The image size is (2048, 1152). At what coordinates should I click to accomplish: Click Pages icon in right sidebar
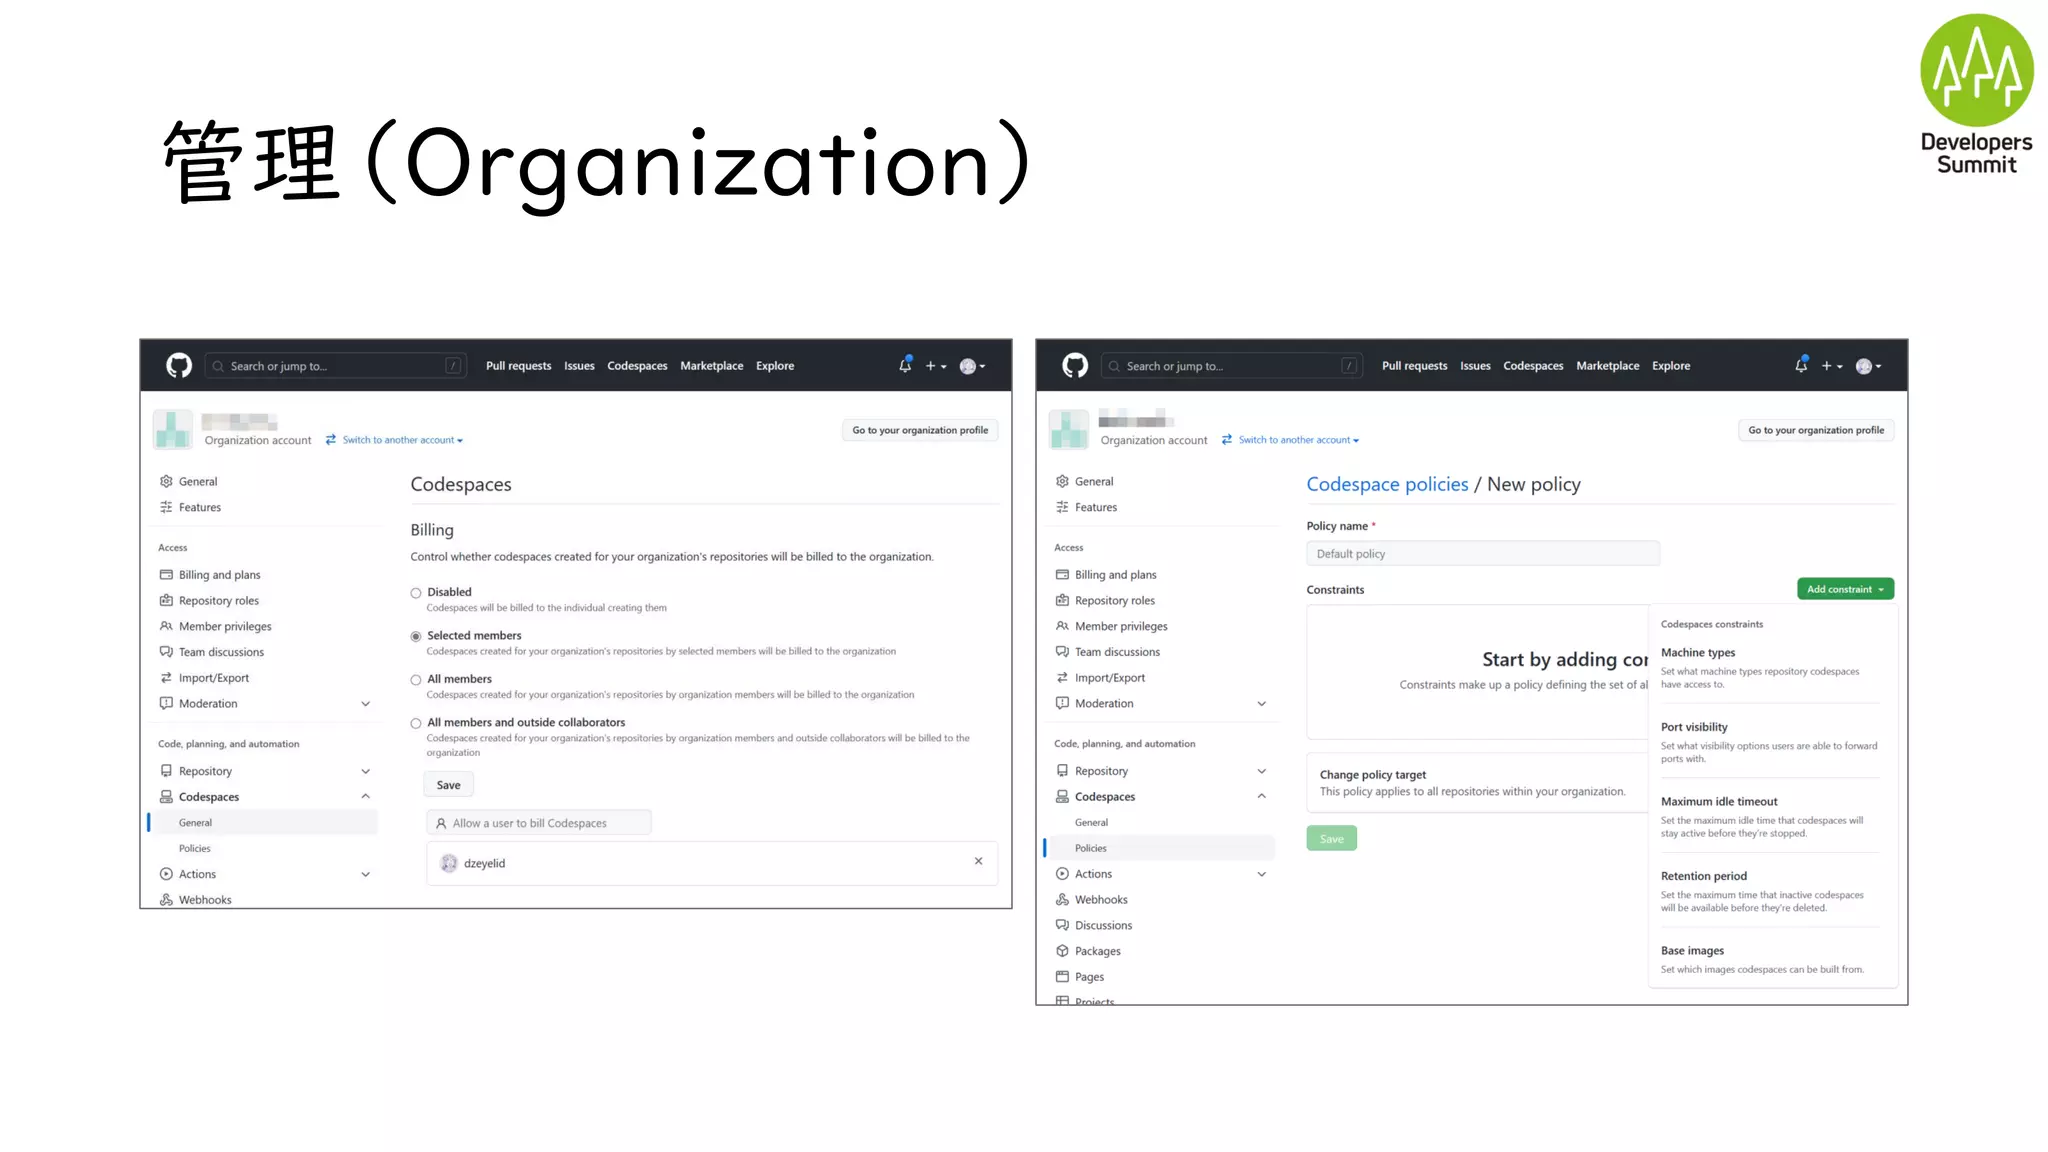1062,977
